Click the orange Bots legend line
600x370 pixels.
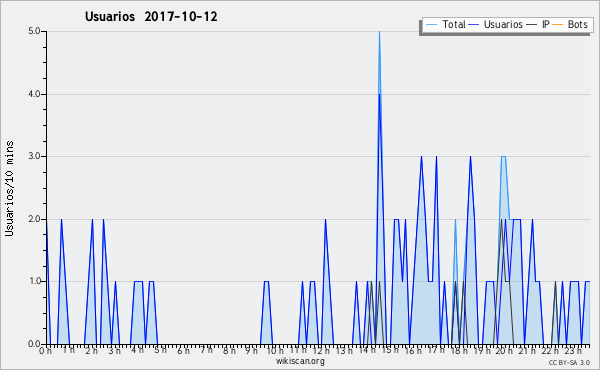pyautogui.click(x=558, y=25)
